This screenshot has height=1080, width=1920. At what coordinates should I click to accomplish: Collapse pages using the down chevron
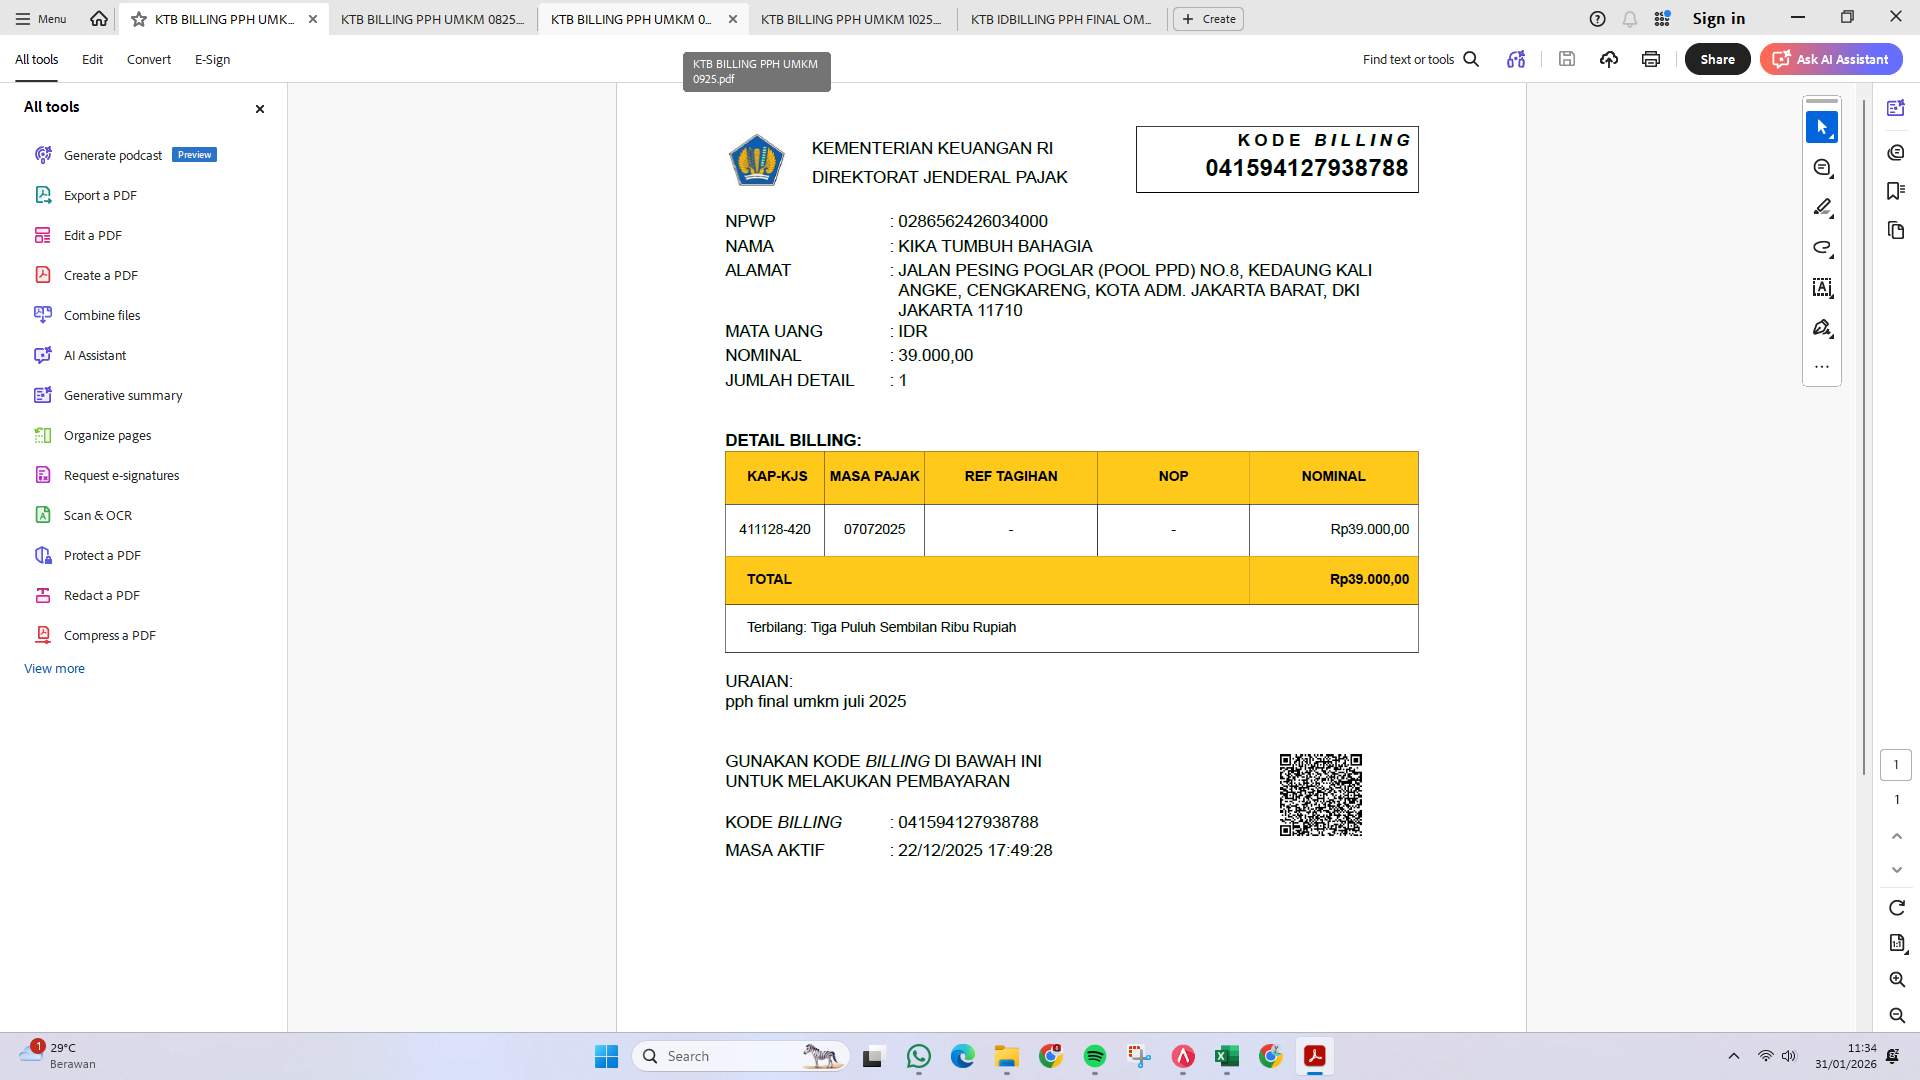1896,869
